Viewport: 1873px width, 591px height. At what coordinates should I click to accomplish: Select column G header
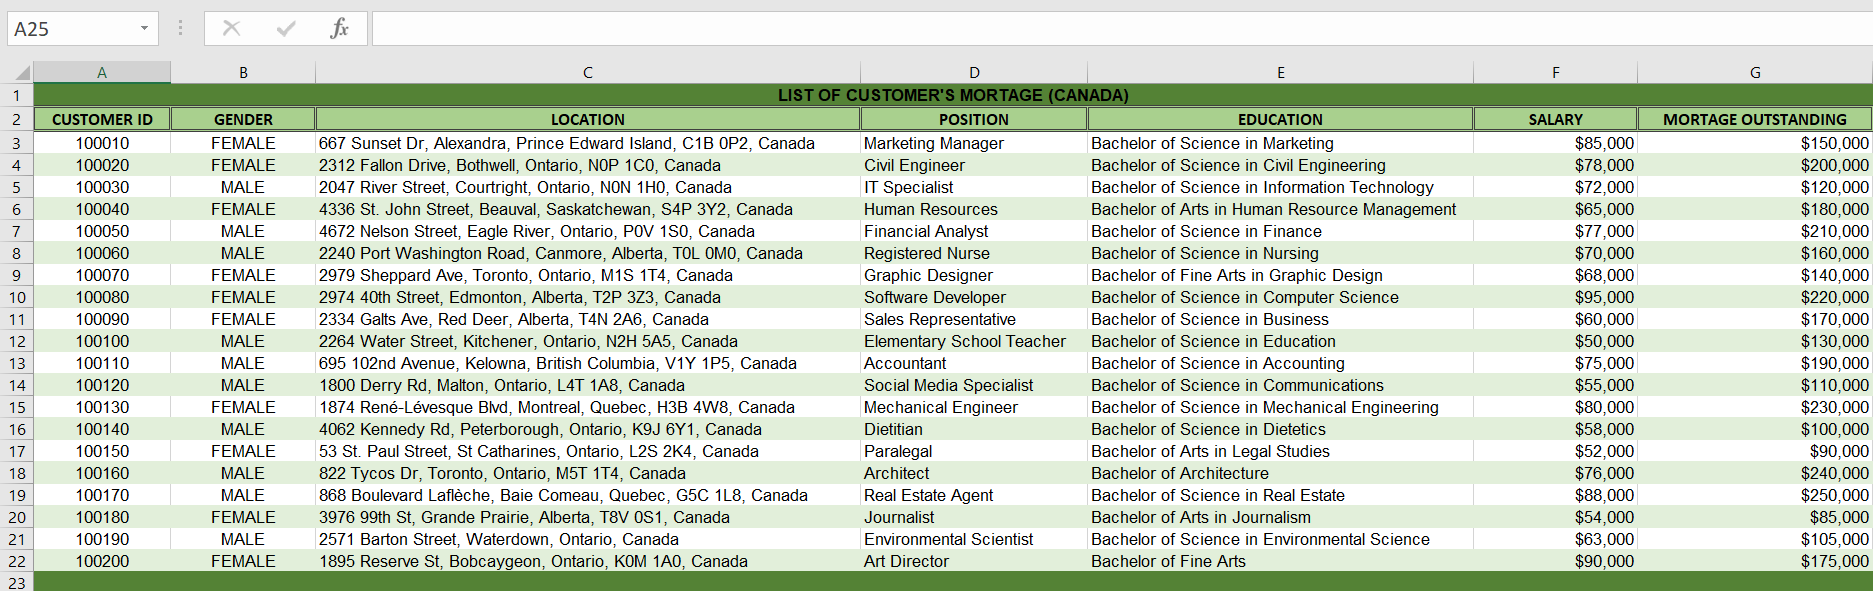pos(1755,72)
